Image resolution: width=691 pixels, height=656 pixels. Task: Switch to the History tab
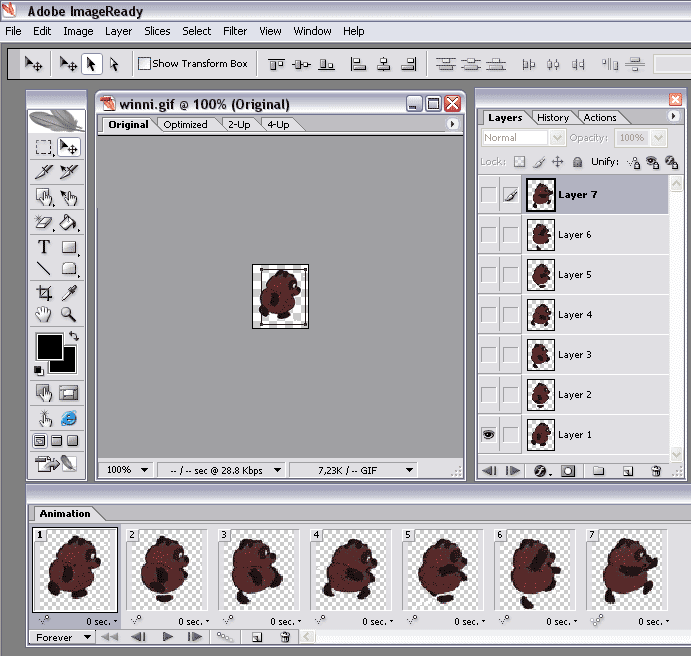pos(553,118)
